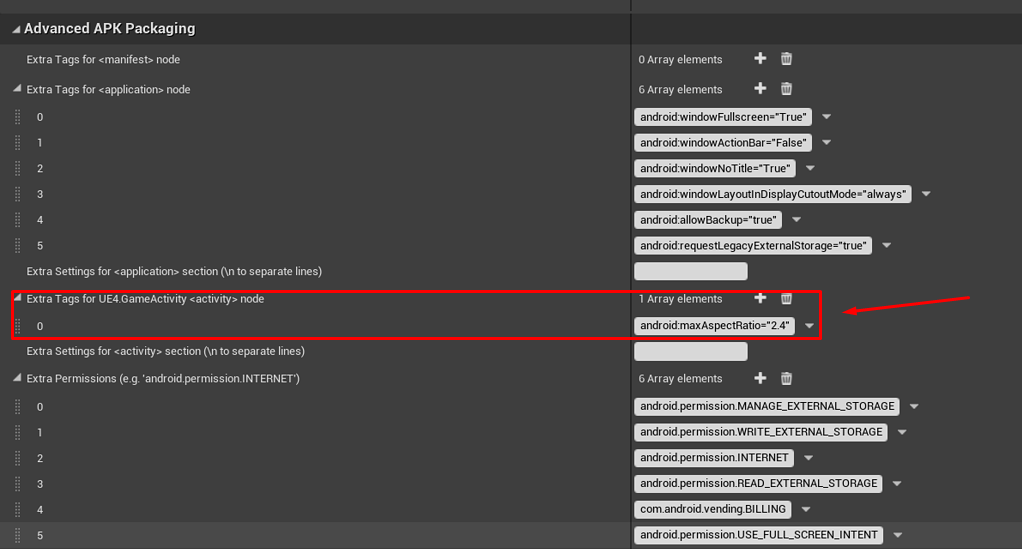Edit the WRITE_EXTERNAL_STORAGE permission field

point(761,432)
